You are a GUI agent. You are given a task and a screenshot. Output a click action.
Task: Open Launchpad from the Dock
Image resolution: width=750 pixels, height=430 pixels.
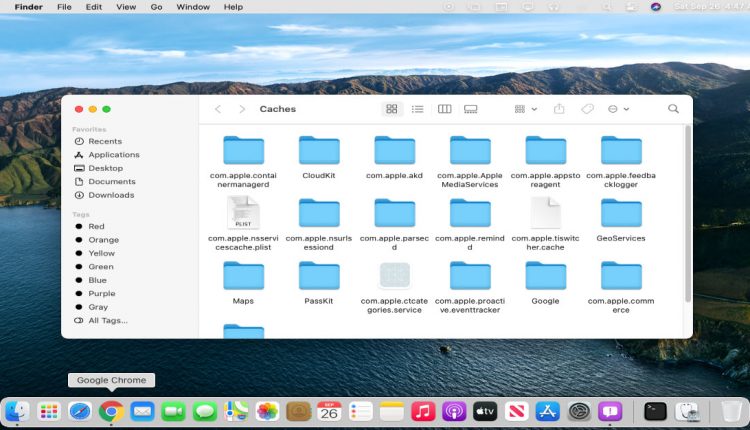49,411
